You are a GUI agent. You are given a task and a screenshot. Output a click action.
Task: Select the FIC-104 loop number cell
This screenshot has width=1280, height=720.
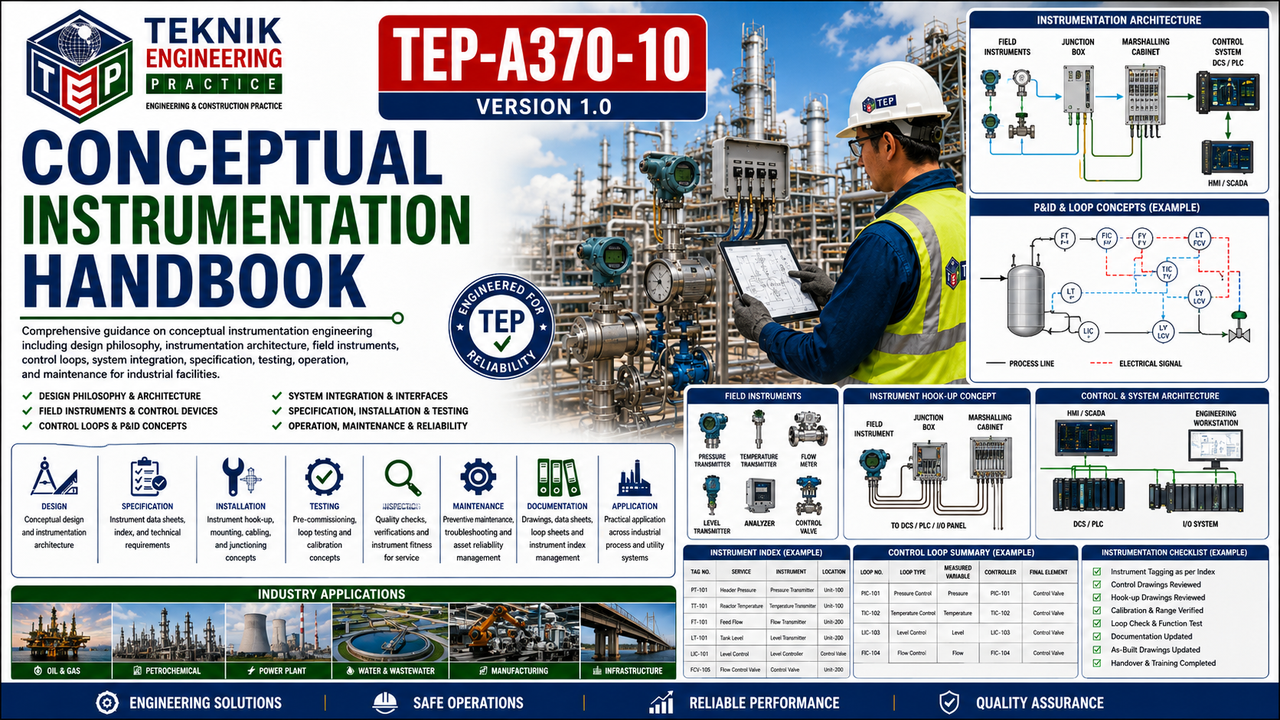tap(872, 652)
